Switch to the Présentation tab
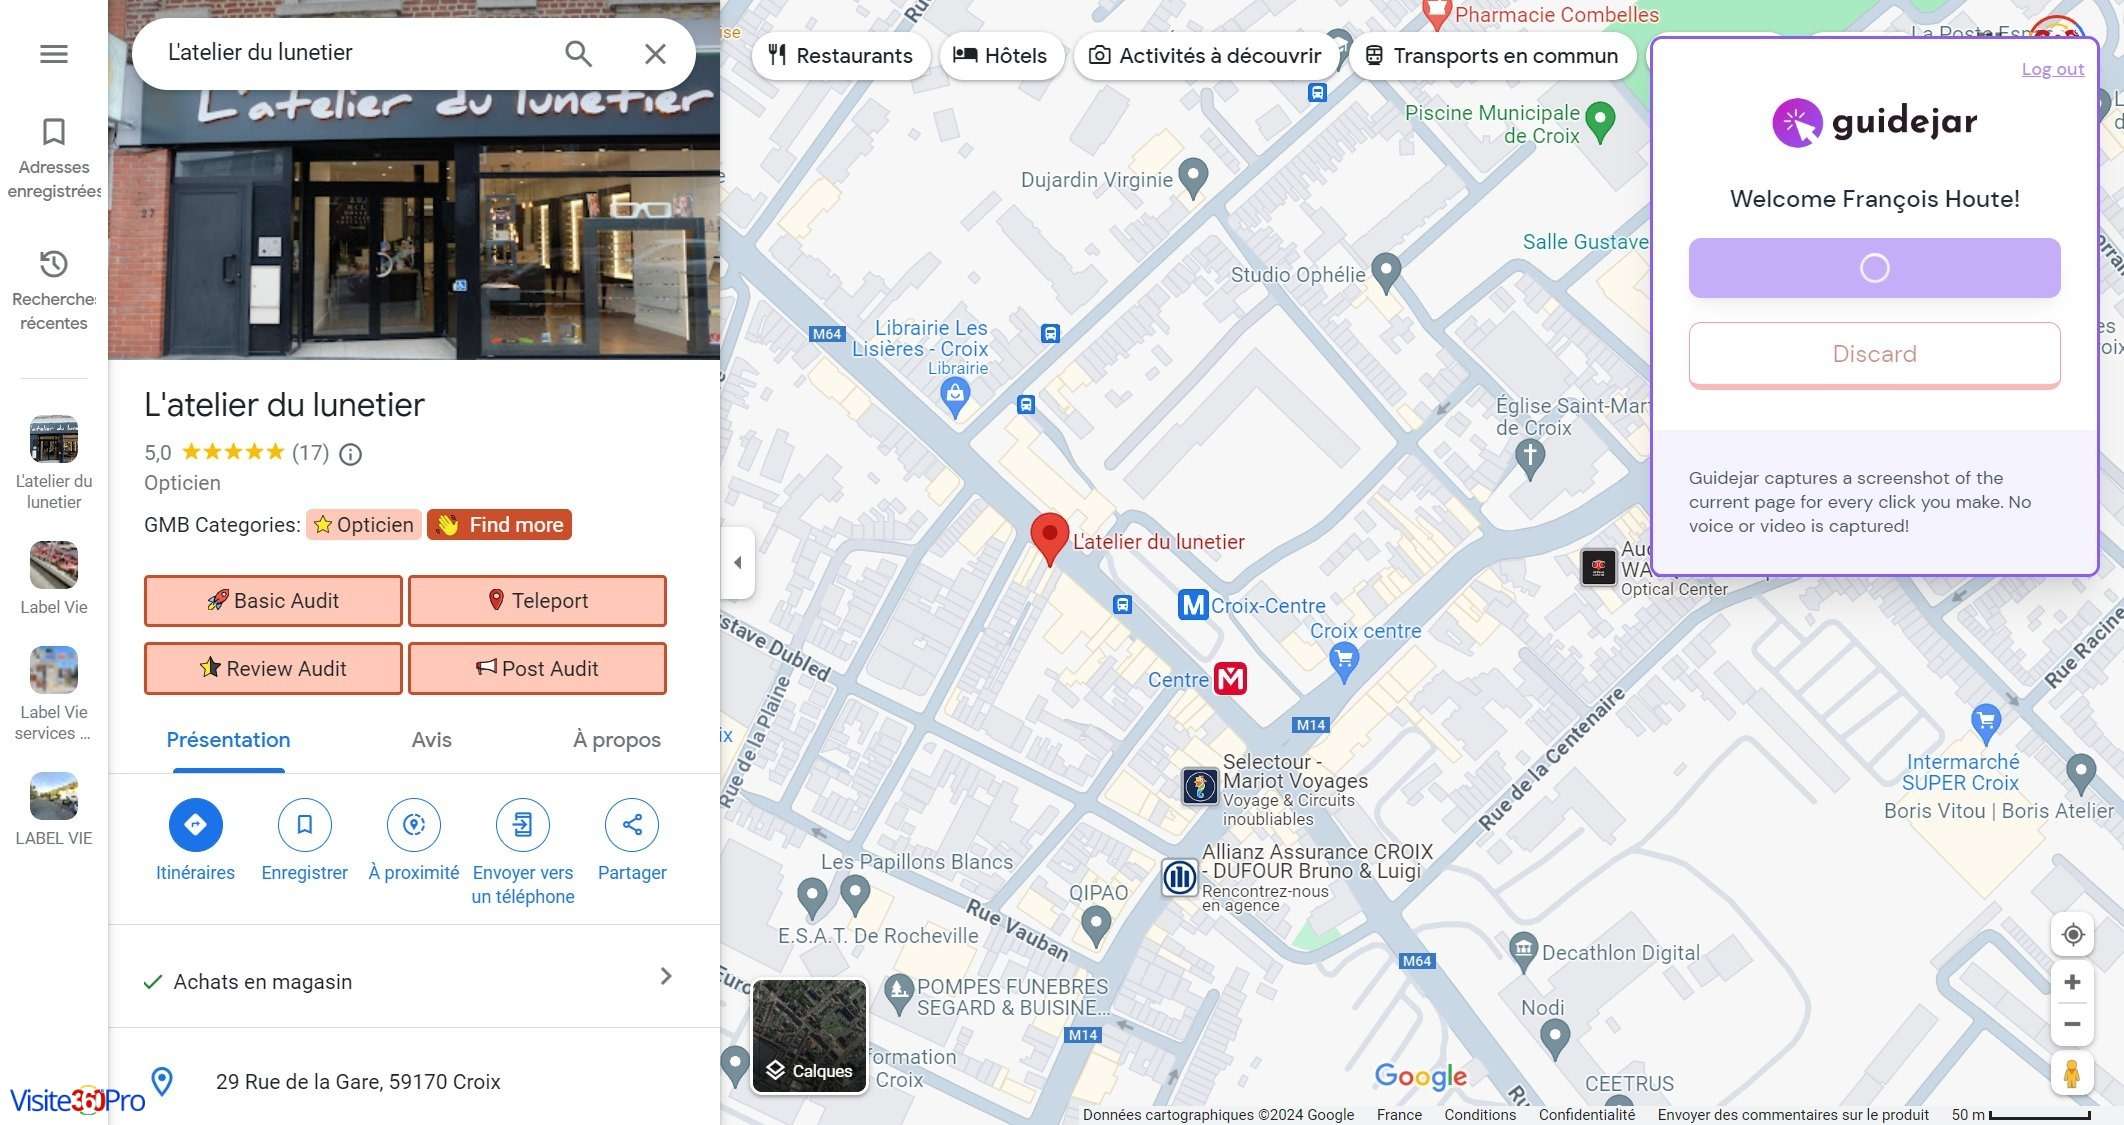The image size is (2124, 1125). pos(228,741)
